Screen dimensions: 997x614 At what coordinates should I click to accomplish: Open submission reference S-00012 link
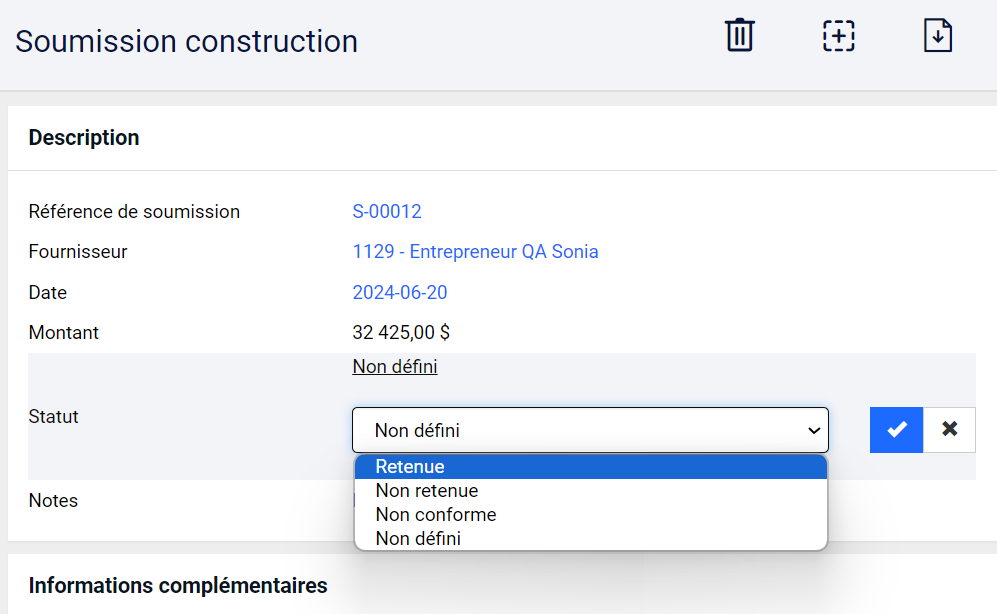387,212
